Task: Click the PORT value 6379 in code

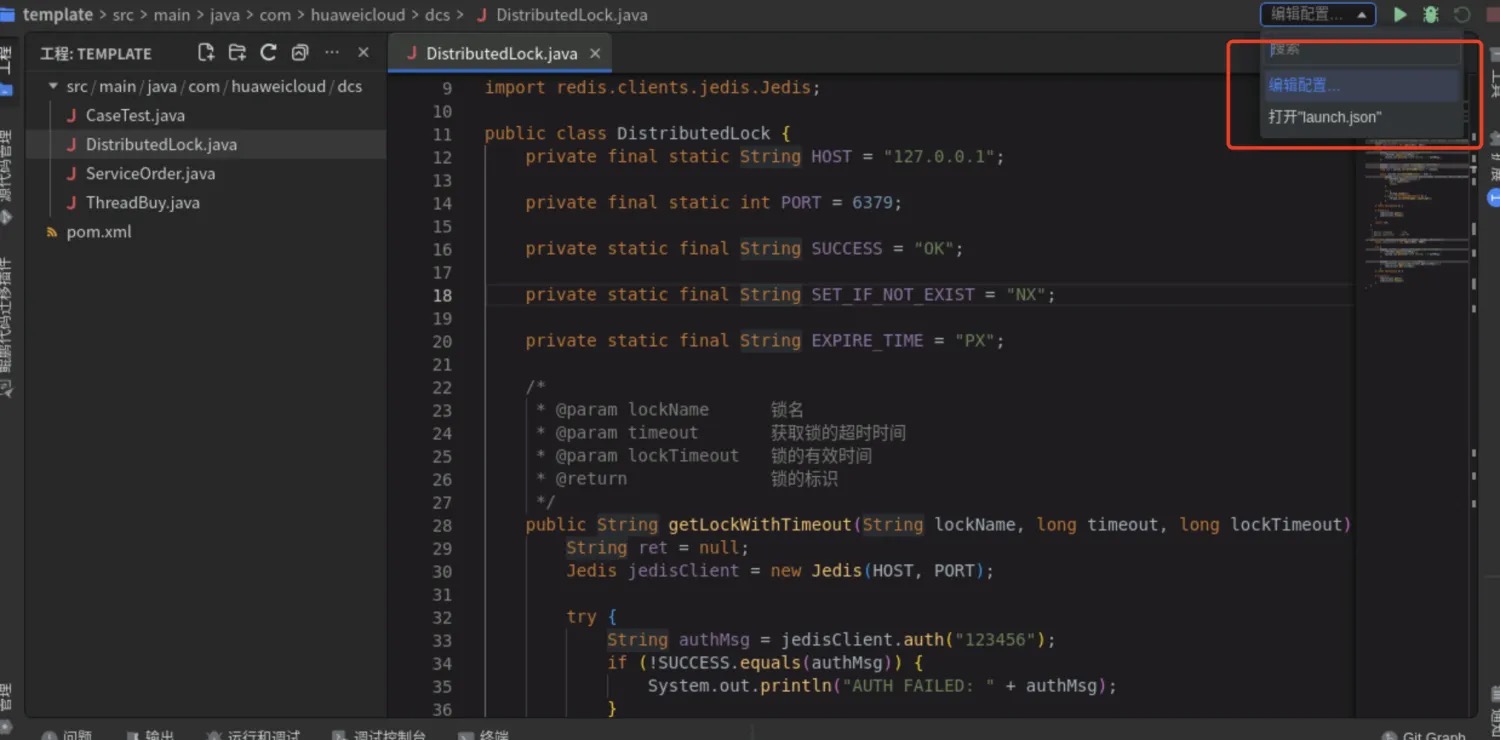Action: click(872, 203)
